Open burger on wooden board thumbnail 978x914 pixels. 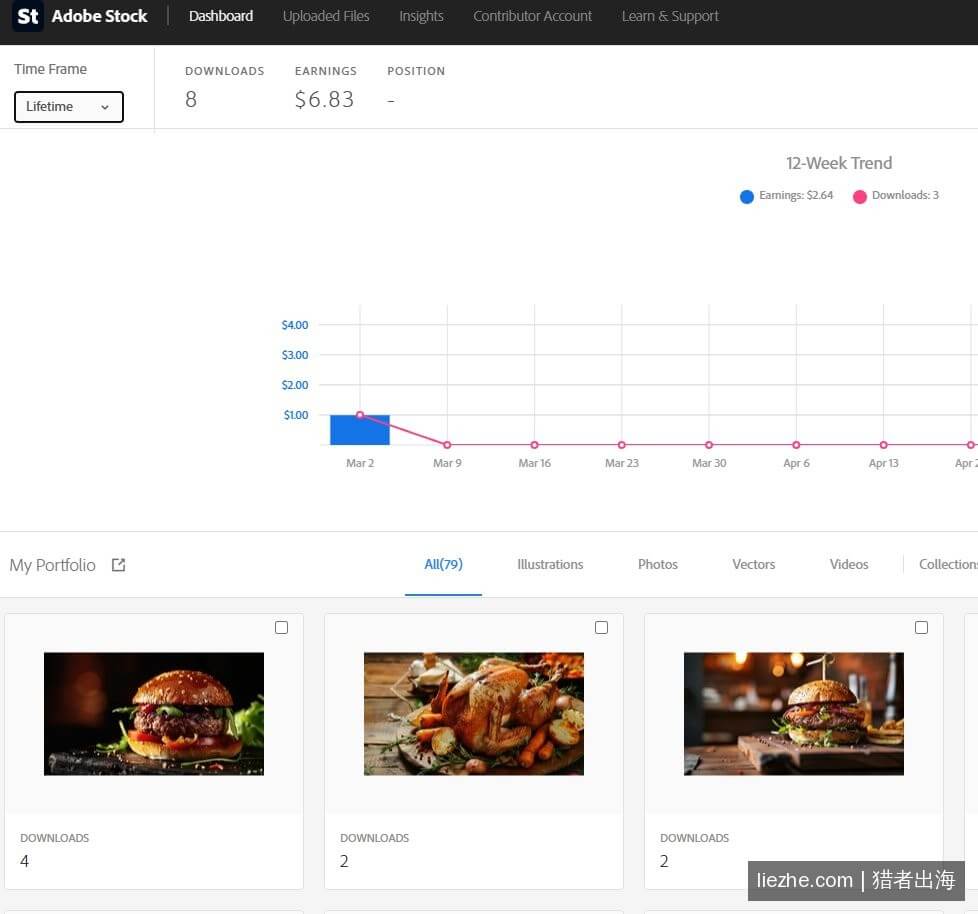(794, 714)
